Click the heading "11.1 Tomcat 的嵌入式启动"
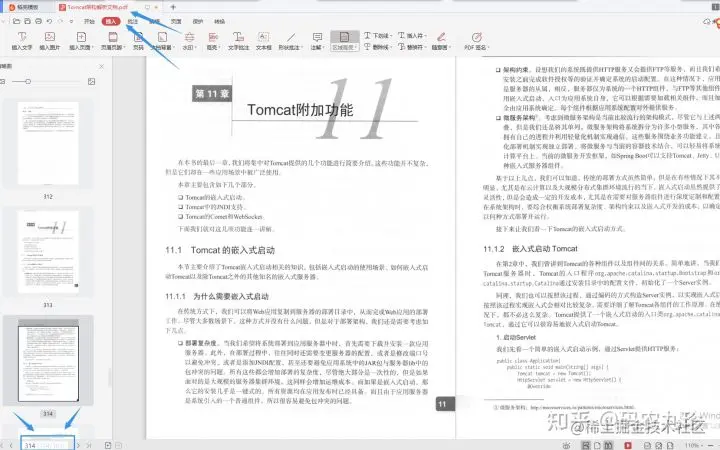The image size is (720, 450). 220,250
